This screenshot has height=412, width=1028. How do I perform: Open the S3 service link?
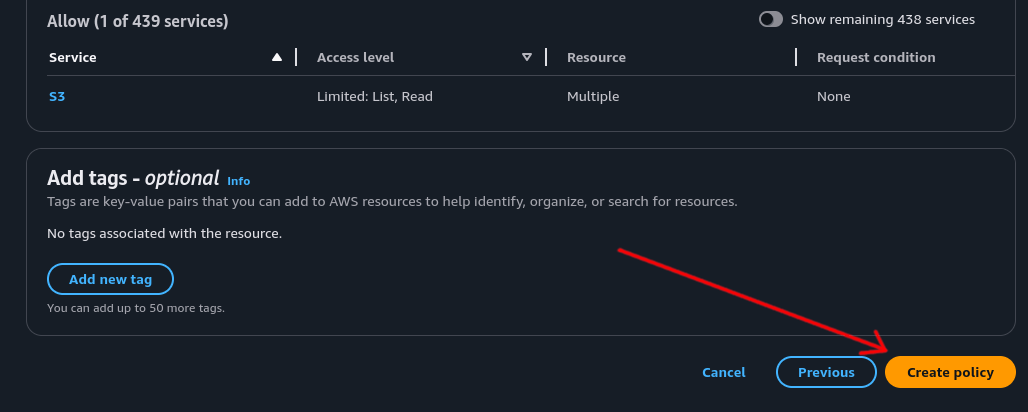tap(57, 97)
